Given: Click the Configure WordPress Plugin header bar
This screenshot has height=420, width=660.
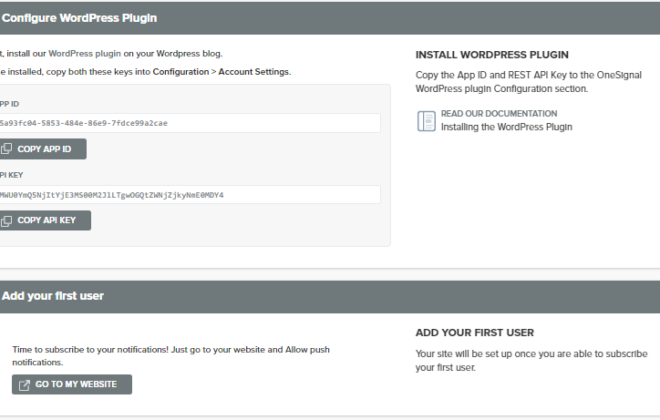Looking at the screenshot, I should [x=330, y=18].
